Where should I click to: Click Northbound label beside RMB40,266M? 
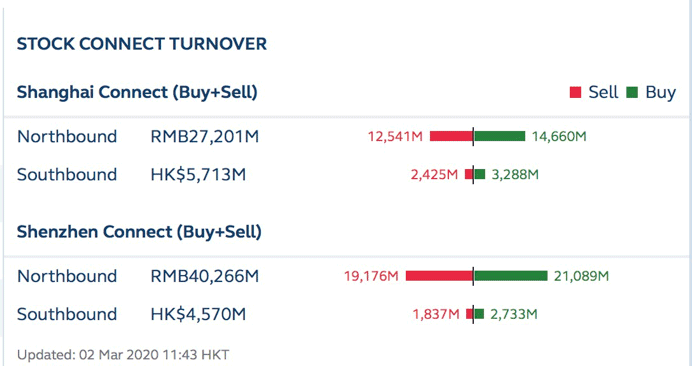(67, 276)
